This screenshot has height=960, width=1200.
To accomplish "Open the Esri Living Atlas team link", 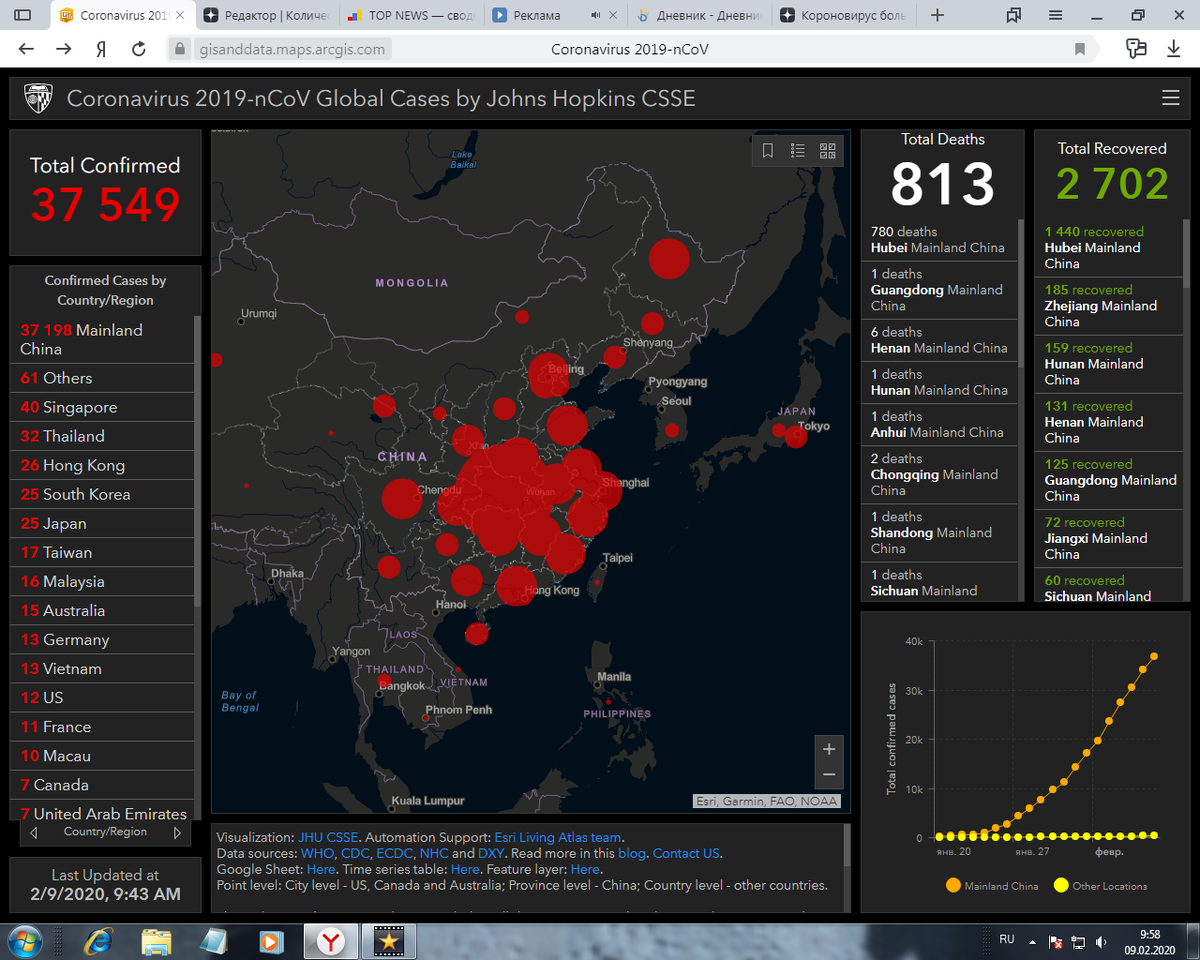I will (x=558, y=838).
